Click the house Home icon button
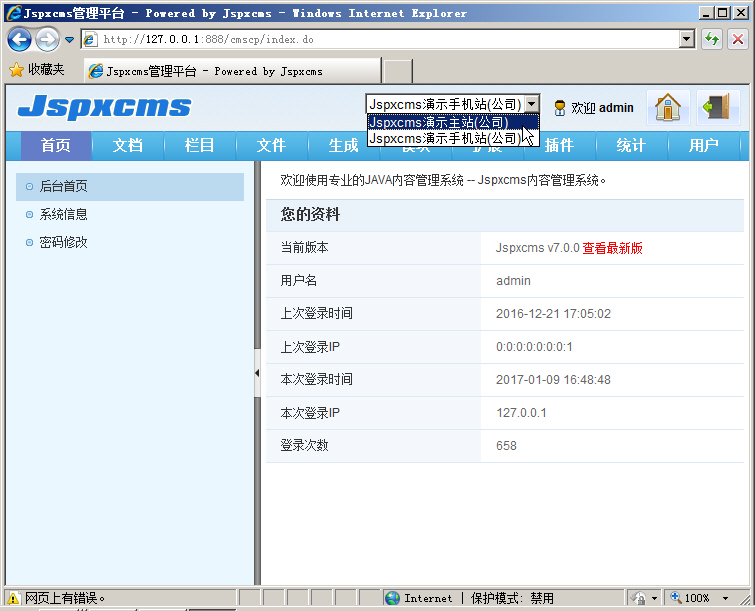This screenshot has width=755, height=611. click(x=667, y=107)
